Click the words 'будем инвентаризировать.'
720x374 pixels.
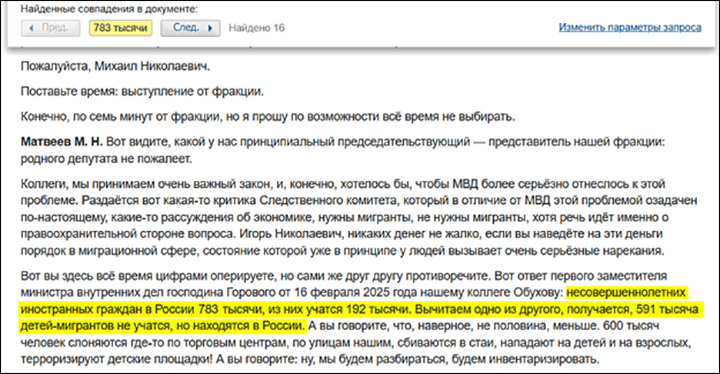(x=525, y=359)
